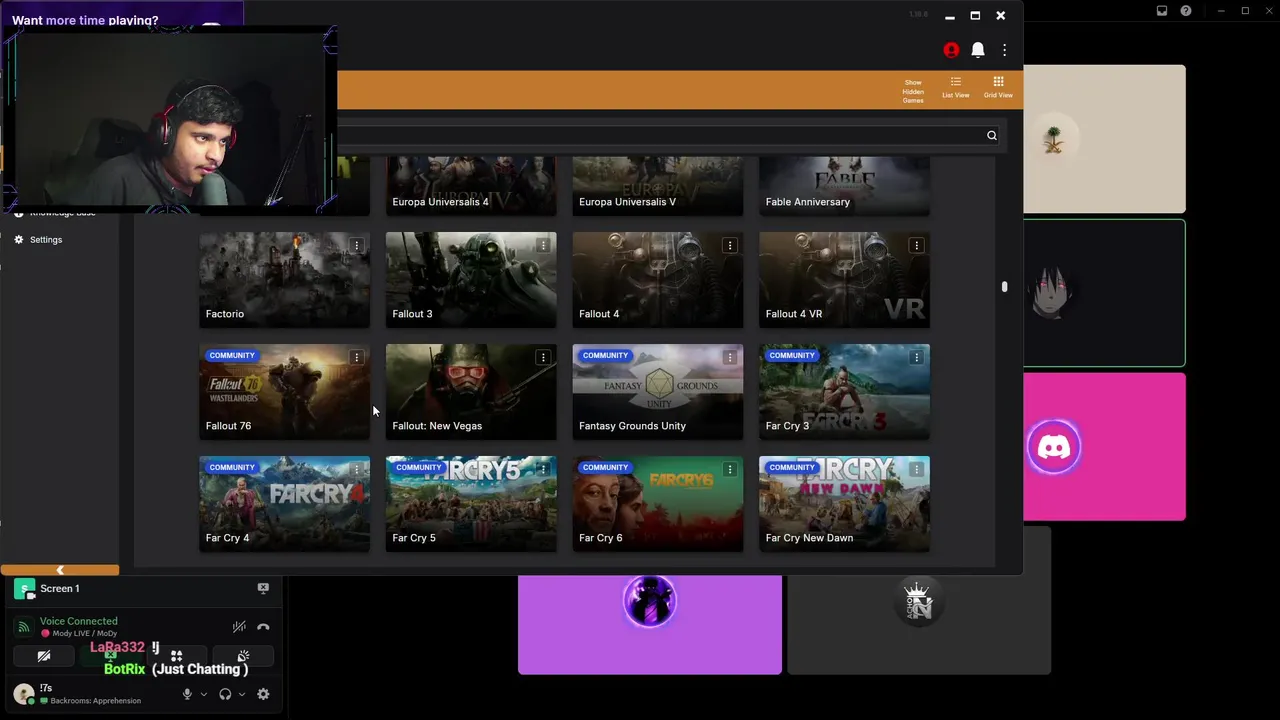Click the 'Far Cry 3' title text
The image size is (1280, 720).
[787, 426]
